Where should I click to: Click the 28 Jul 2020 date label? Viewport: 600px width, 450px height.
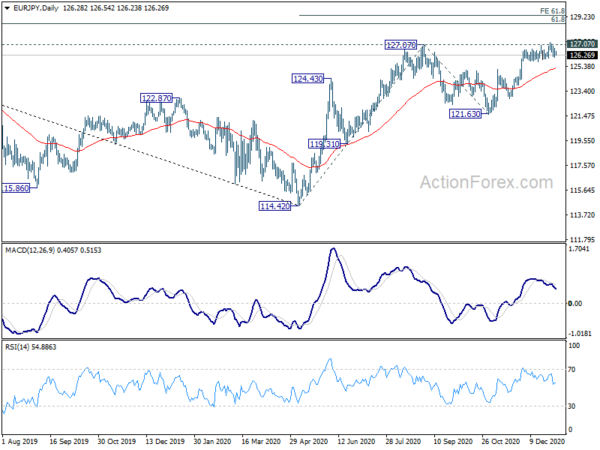click(404, 441)
